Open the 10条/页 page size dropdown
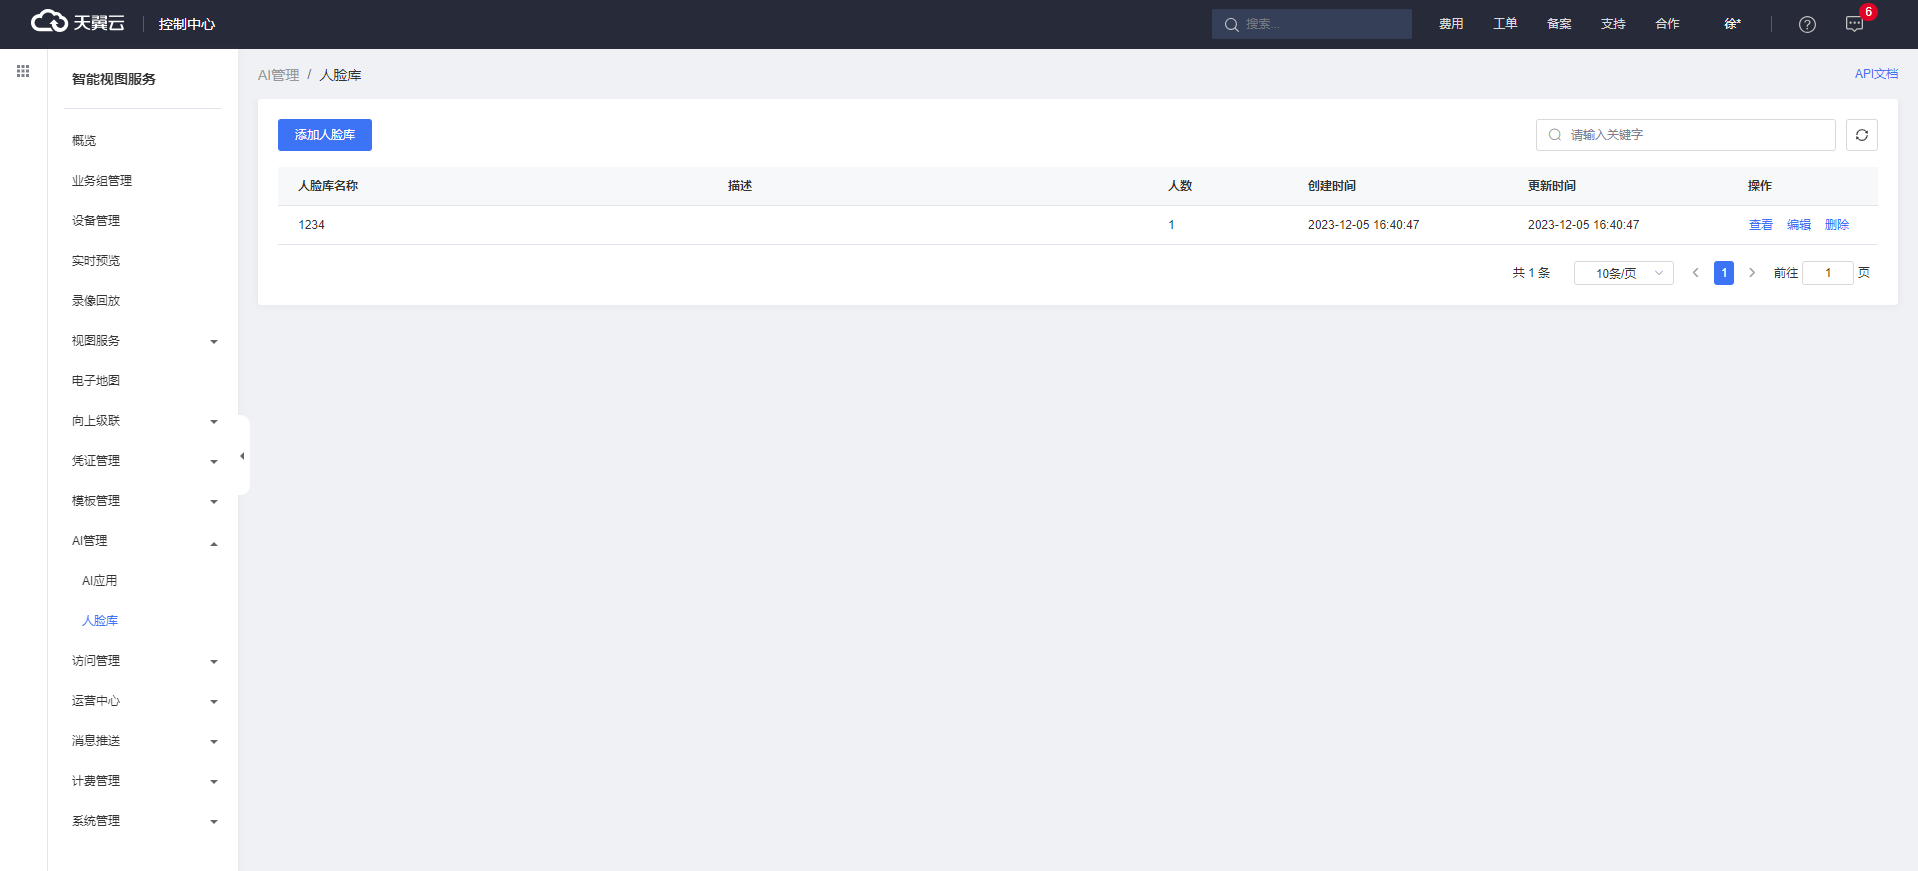The width and height of the screenshot is (1918, 871). tap(1624, 273)
